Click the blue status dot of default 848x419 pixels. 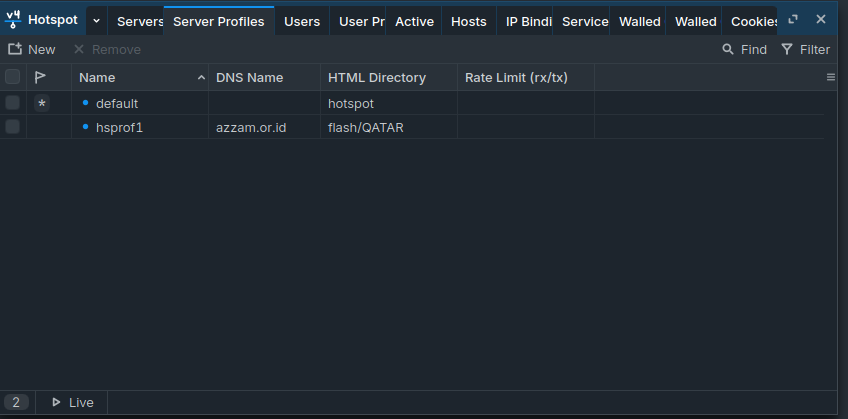point(85,102)
